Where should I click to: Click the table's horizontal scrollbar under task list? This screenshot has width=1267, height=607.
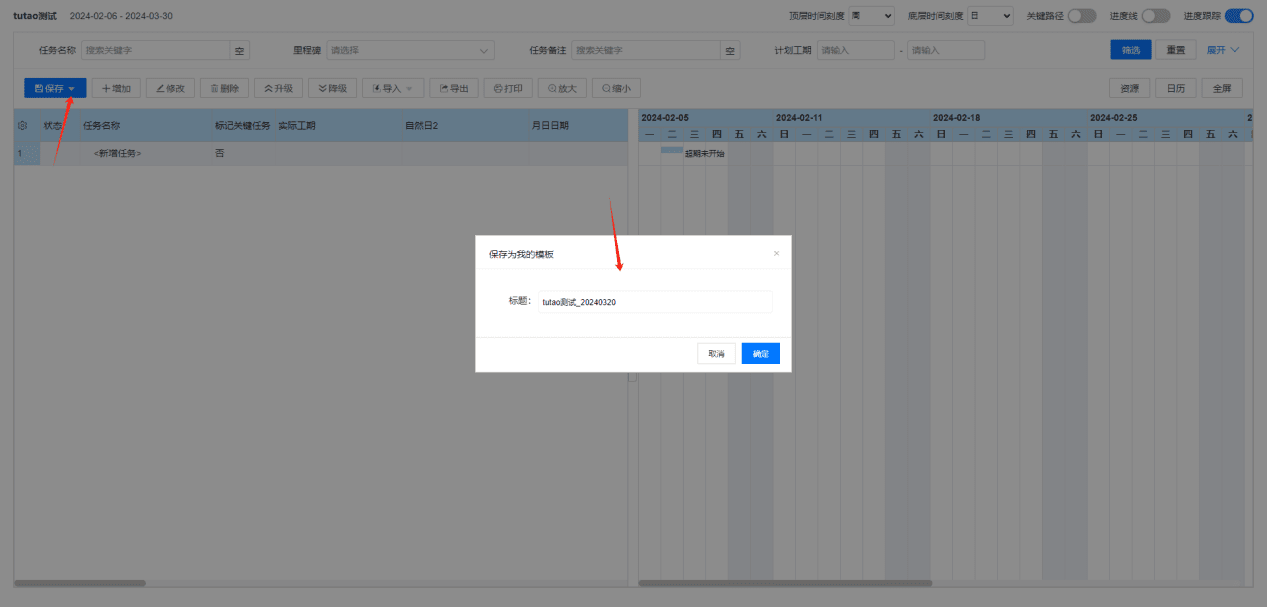pyautogui.click(x=80, y=583)
